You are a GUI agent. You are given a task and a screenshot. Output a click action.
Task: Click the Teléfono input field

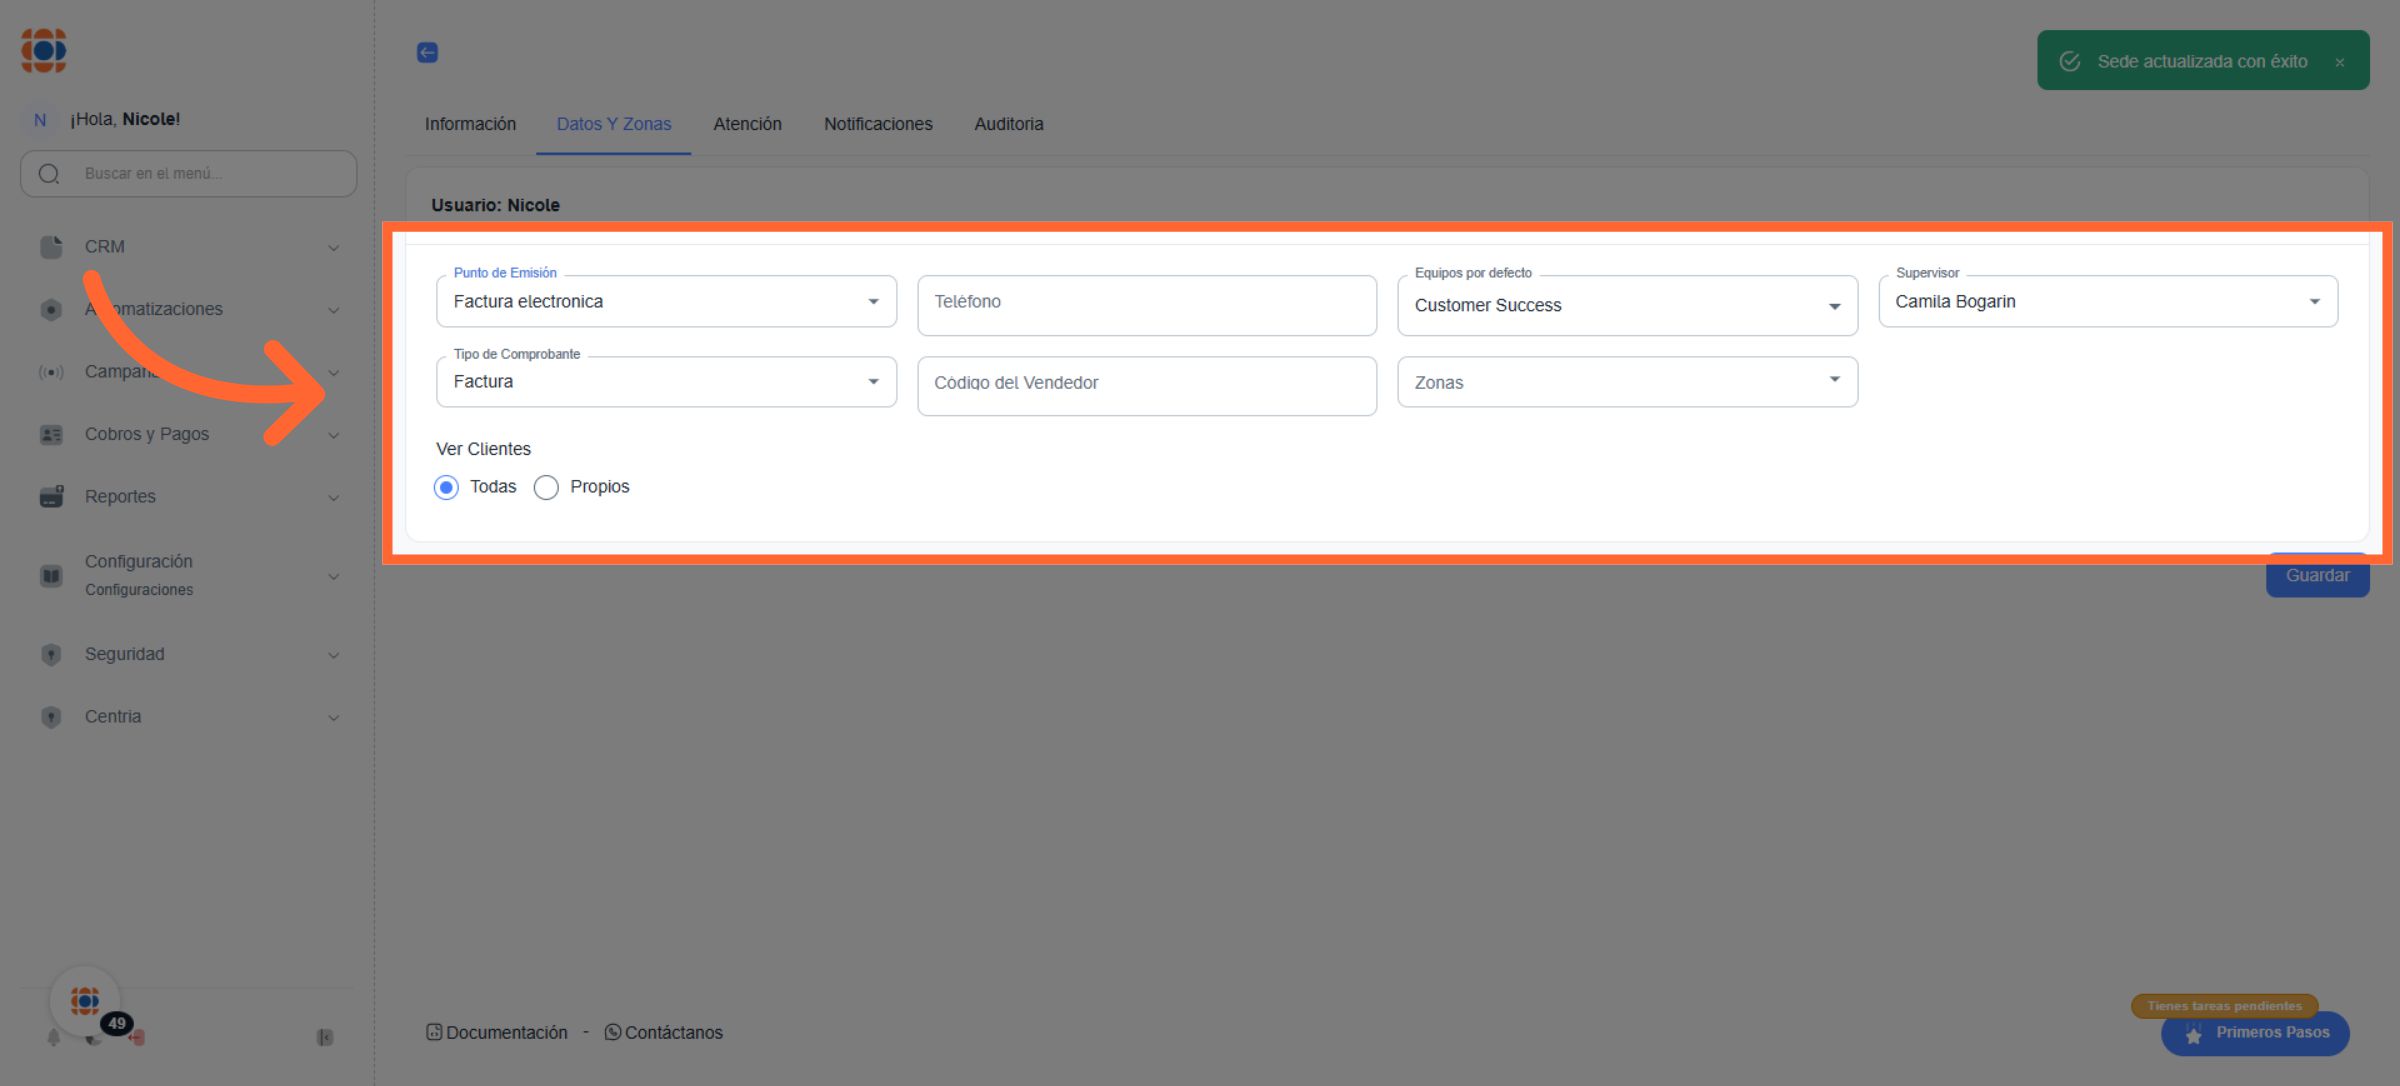coord(1146,303)
